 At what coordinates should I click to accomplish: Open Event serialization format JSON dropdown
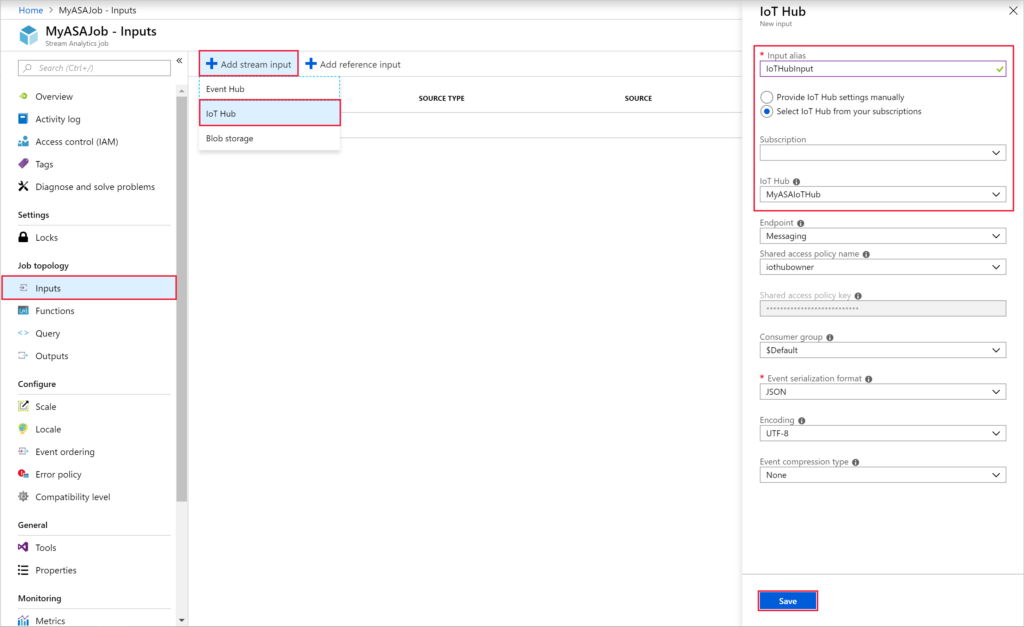click(x=883, y=392)
